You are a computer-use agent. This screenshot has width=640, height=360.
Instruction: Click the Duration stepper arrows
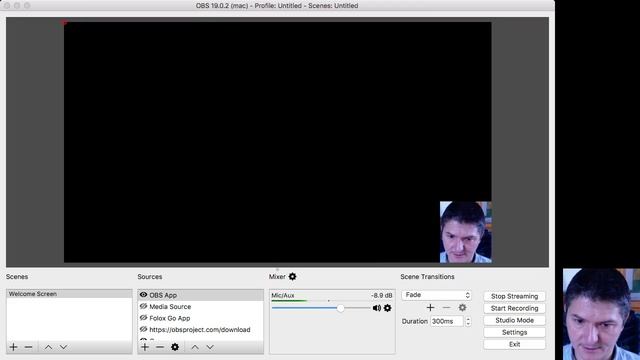[468, 321]
